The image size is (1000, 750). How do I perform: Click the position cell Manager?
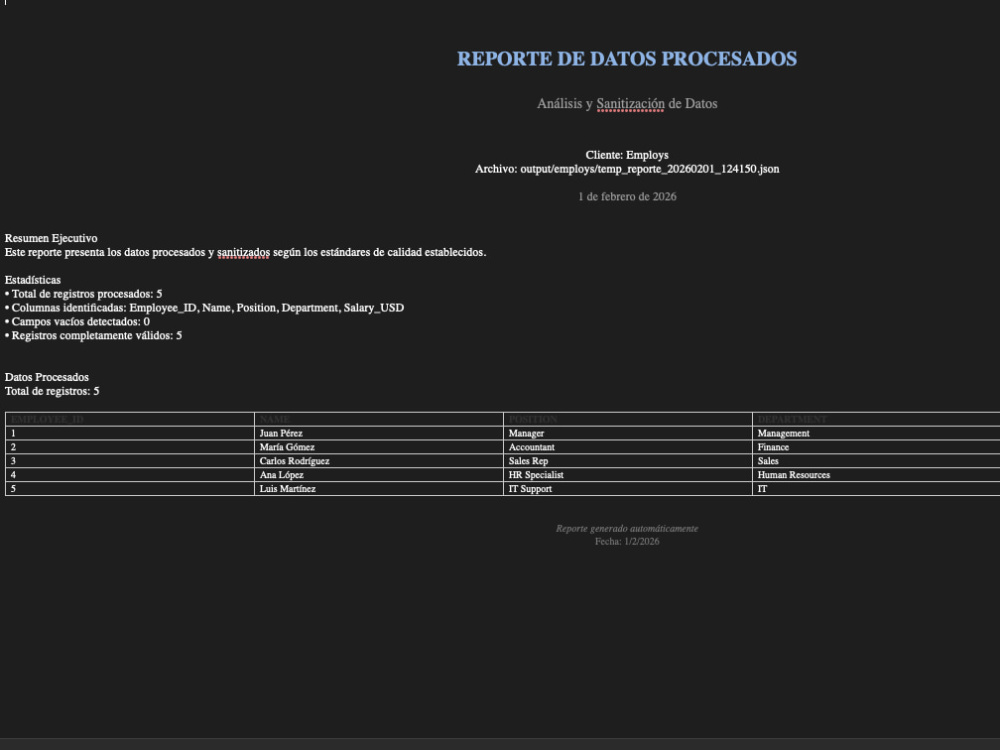point(628,433)
